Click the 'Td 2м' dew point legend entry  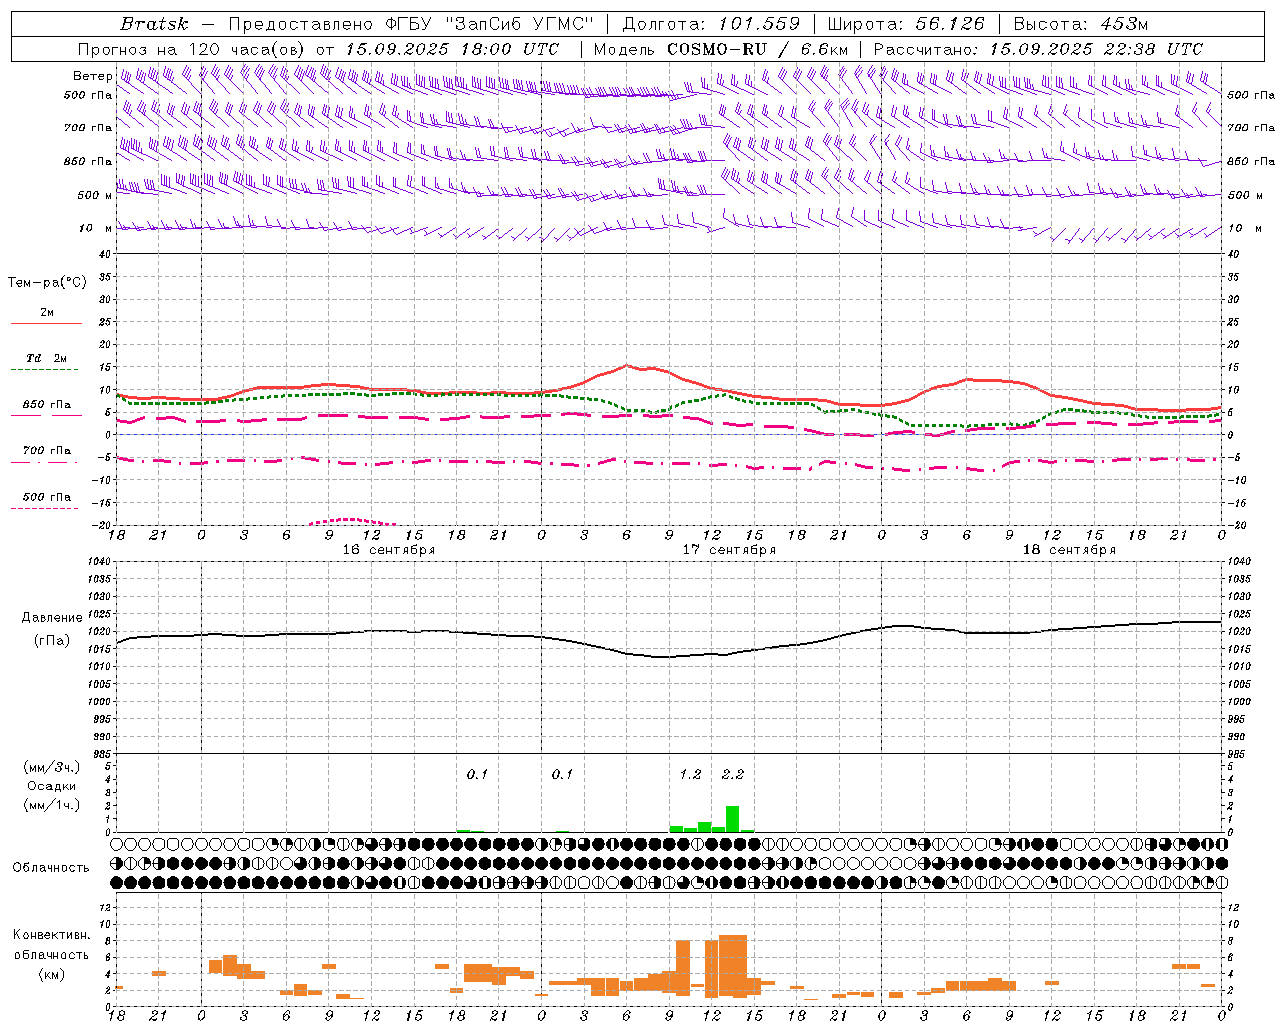[47, 358]
